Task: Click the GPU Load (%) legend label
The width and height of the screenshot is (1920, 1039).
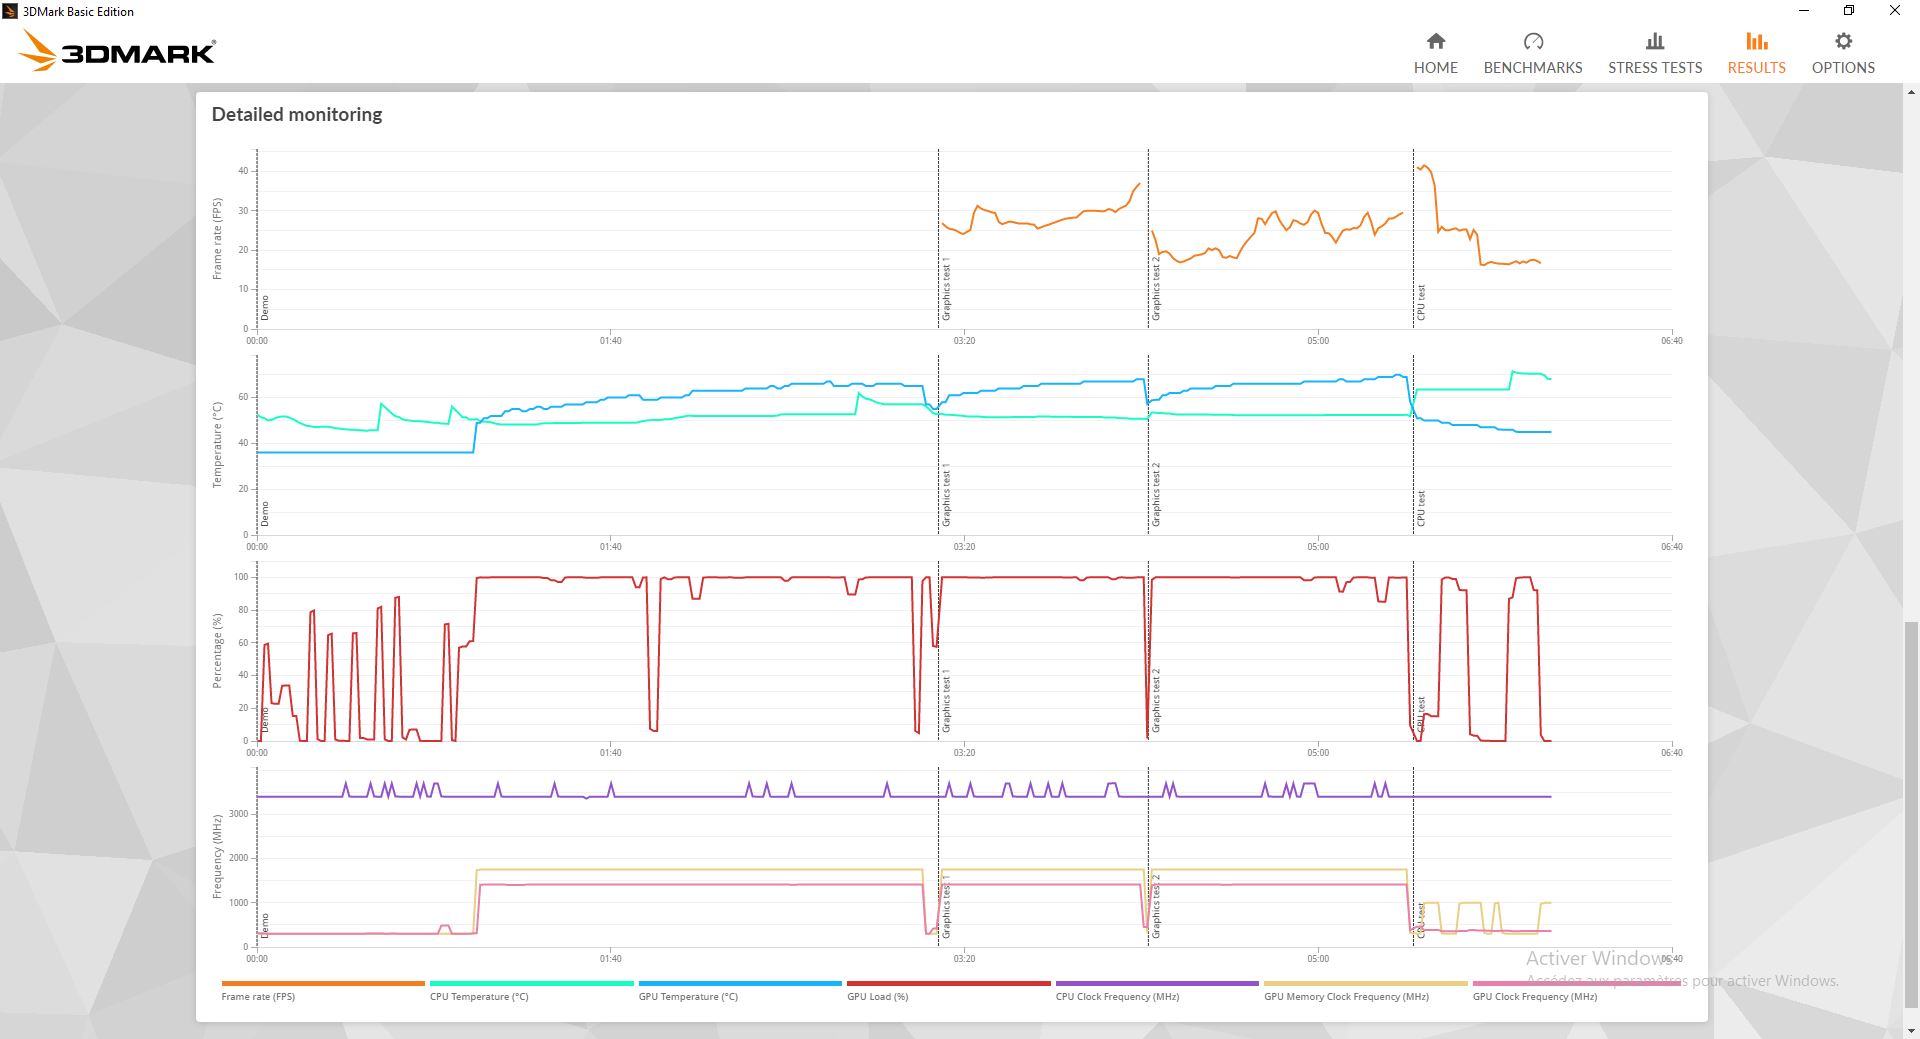Action: 877,996
